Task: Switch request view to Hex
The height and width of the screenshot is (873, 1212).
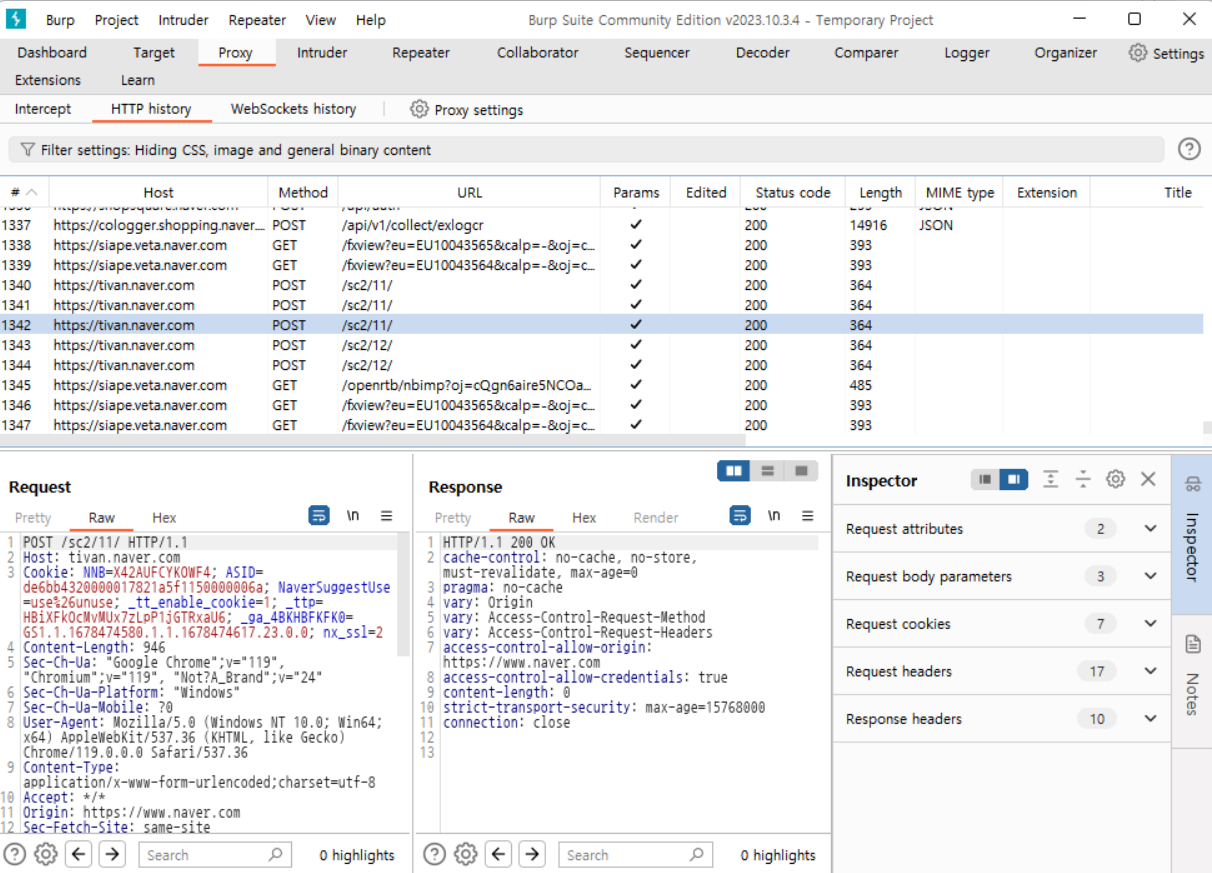Action: (x=164, y=517)
